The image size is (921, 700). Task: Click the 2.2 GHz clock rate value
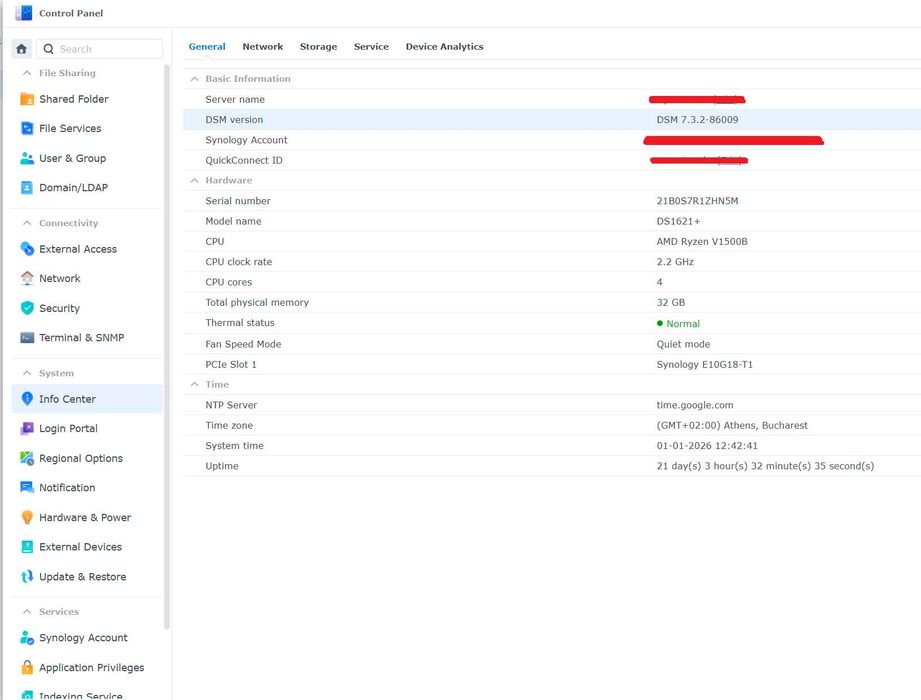click(x=675, y=262)
